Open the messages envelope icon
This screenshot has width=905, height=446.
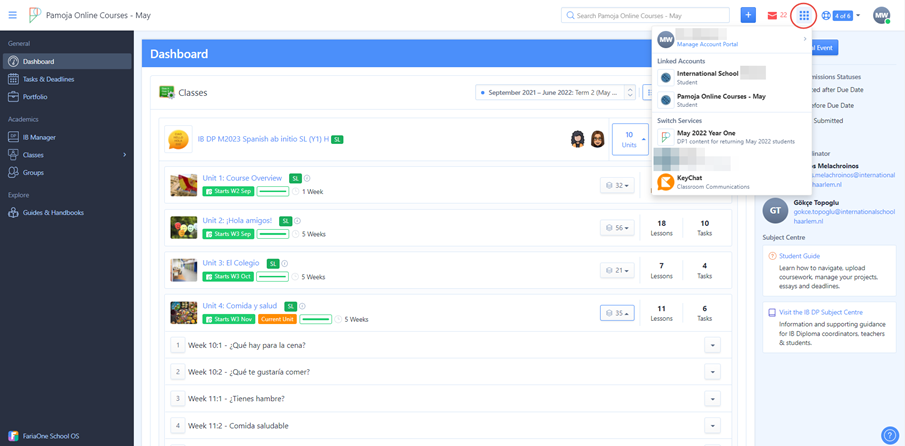point(772,16)
